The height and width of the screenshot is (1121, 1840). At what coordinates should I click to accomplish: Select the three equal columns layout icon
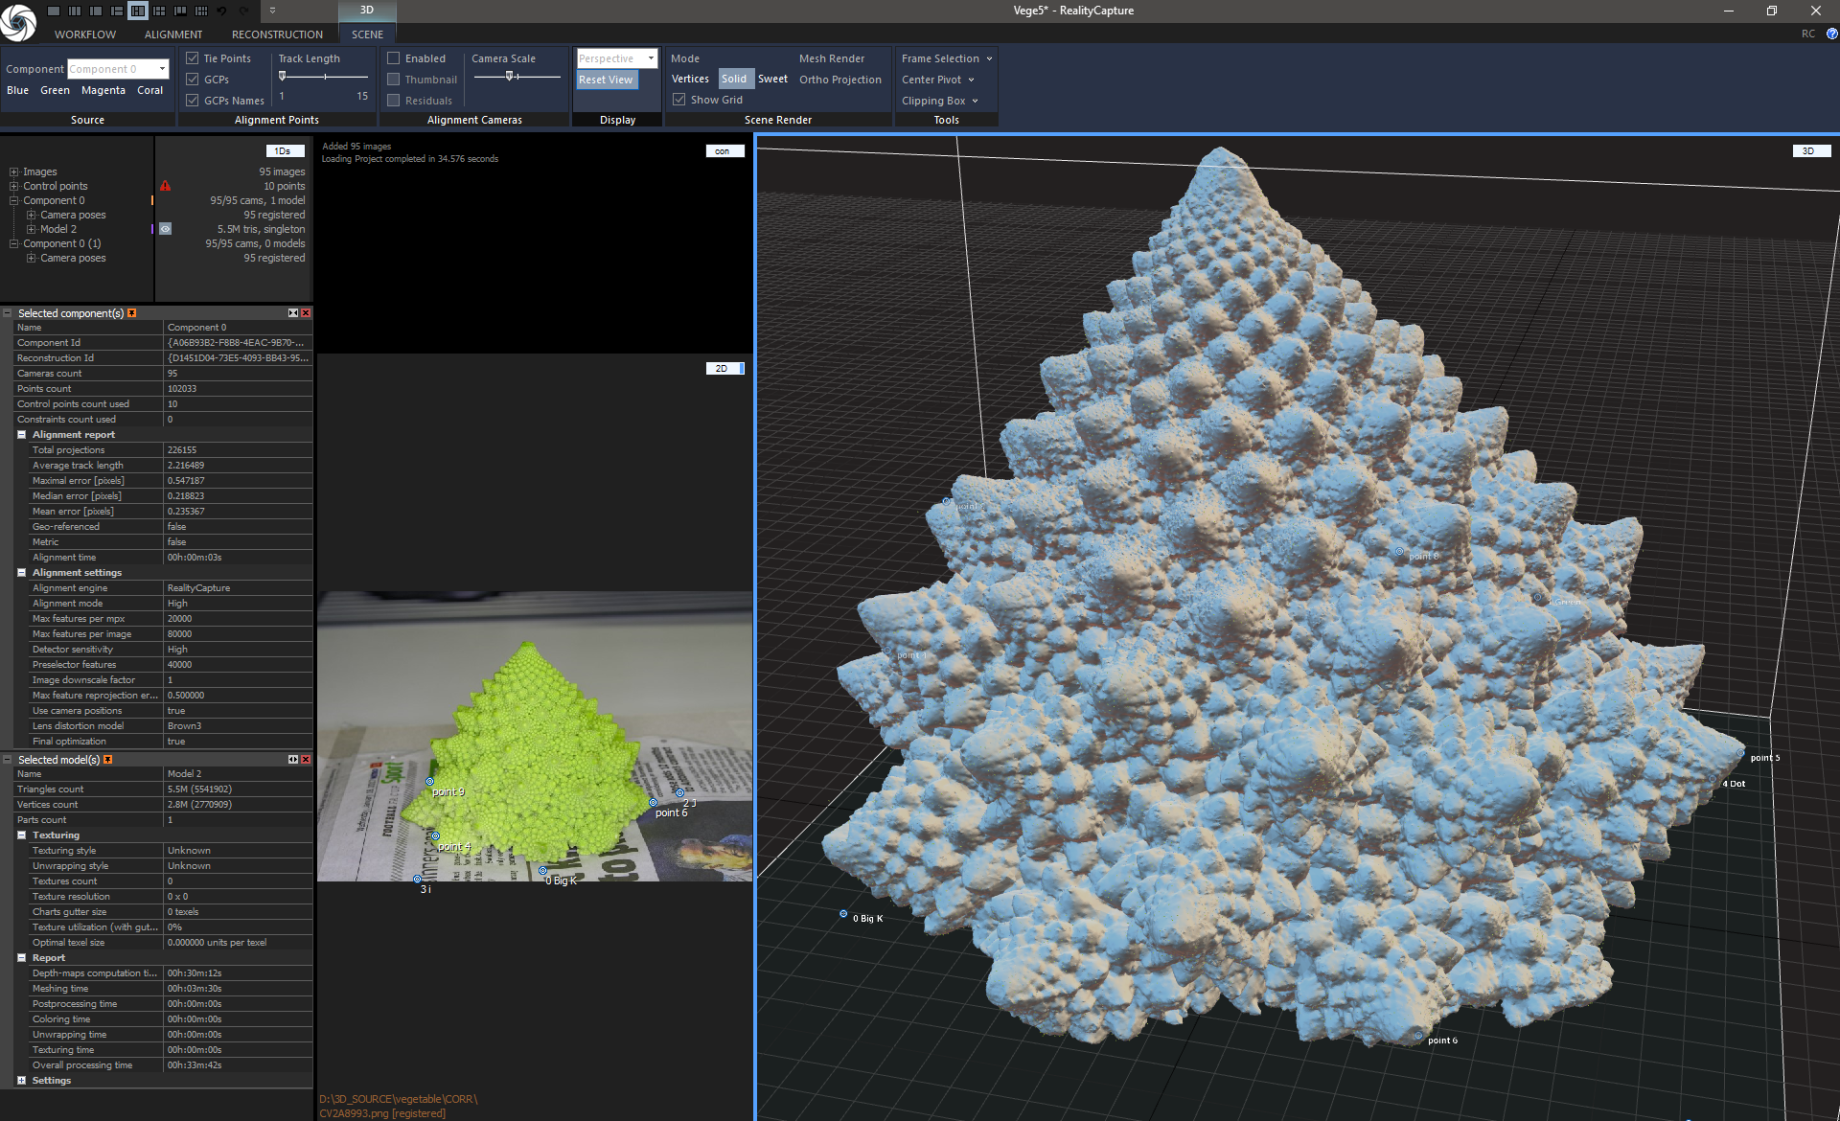(74, 11)
